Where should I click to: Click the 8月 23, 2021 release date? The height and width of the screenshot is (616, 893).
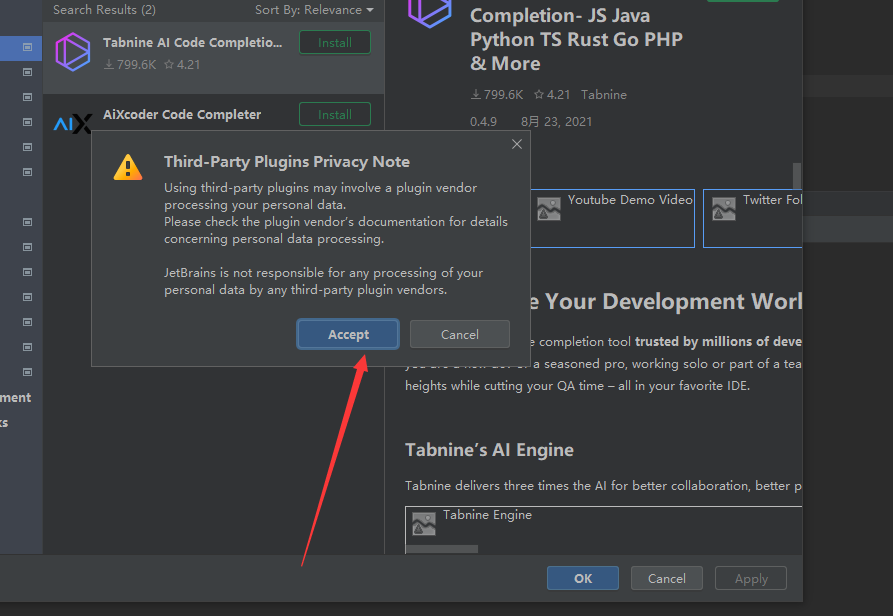click(x=556, y=121)
